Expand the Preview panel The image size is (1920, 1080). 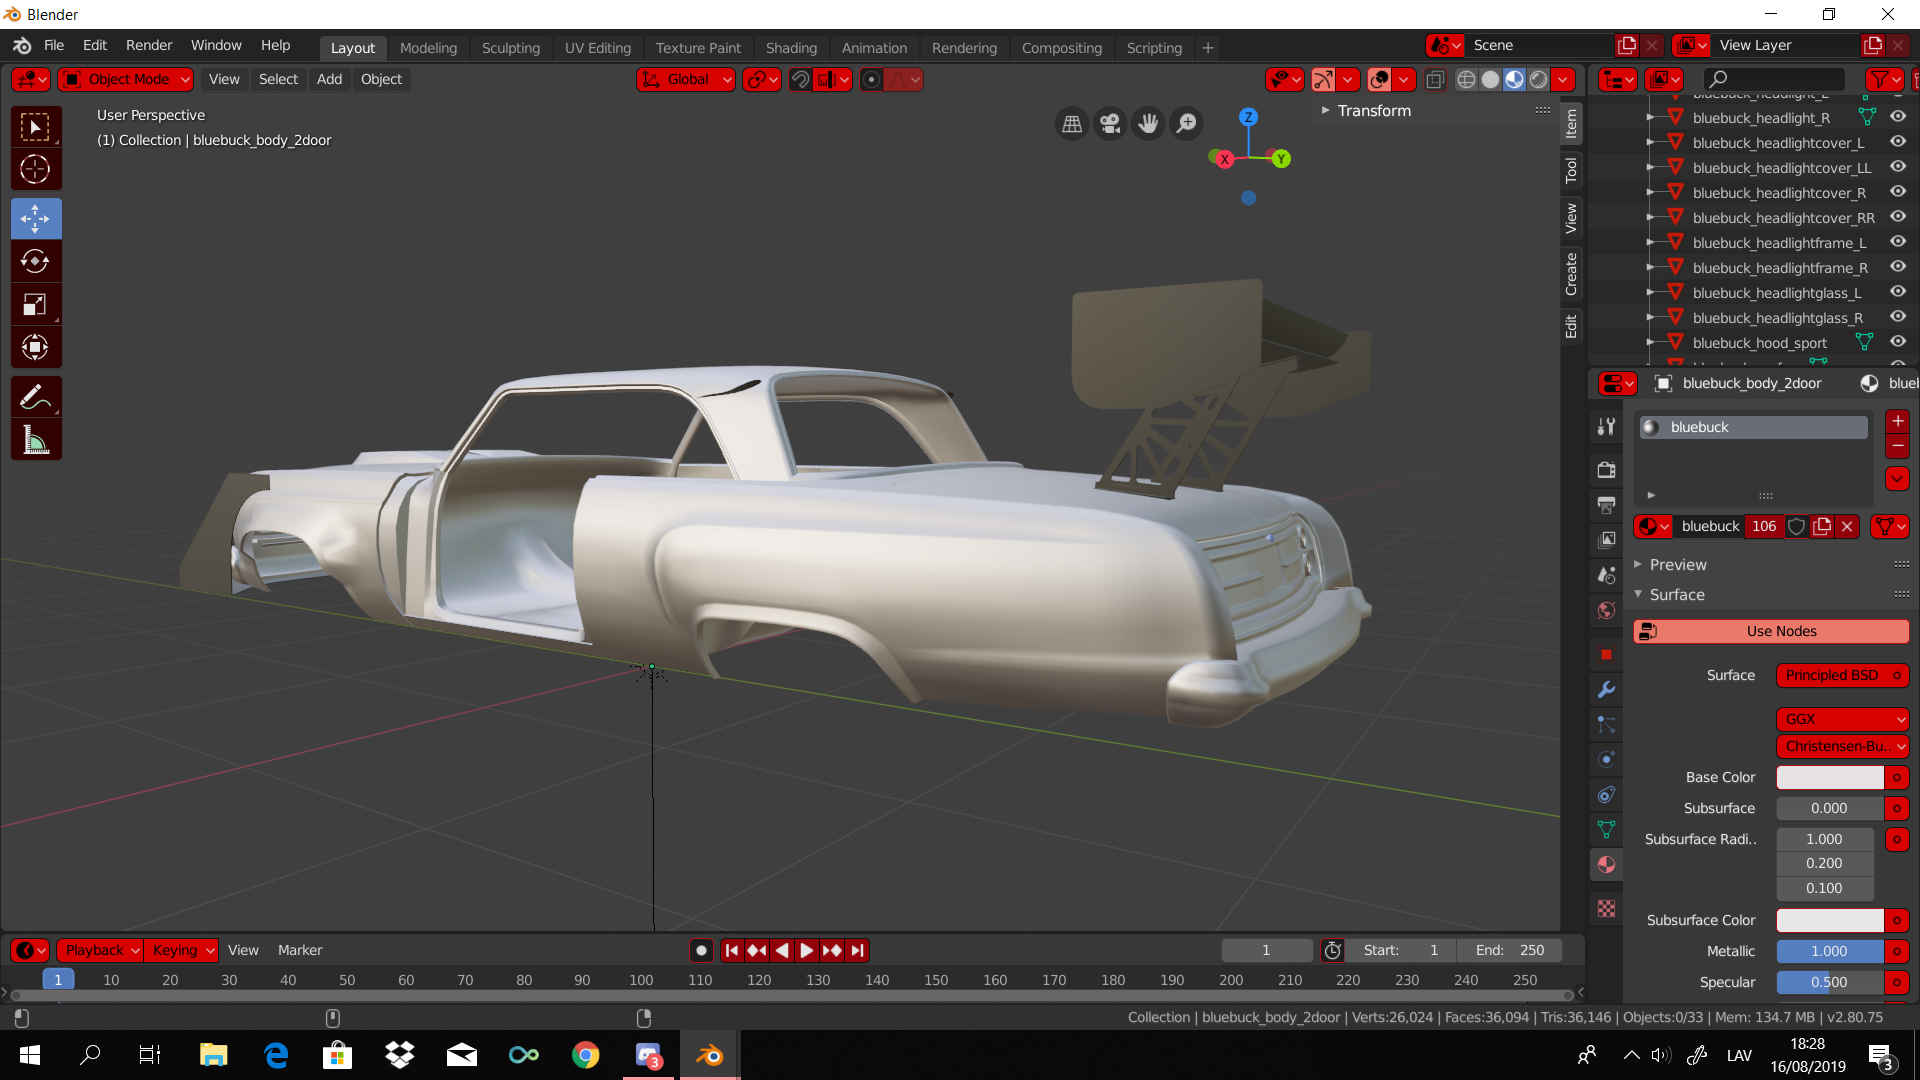[x=1677, y=565]
